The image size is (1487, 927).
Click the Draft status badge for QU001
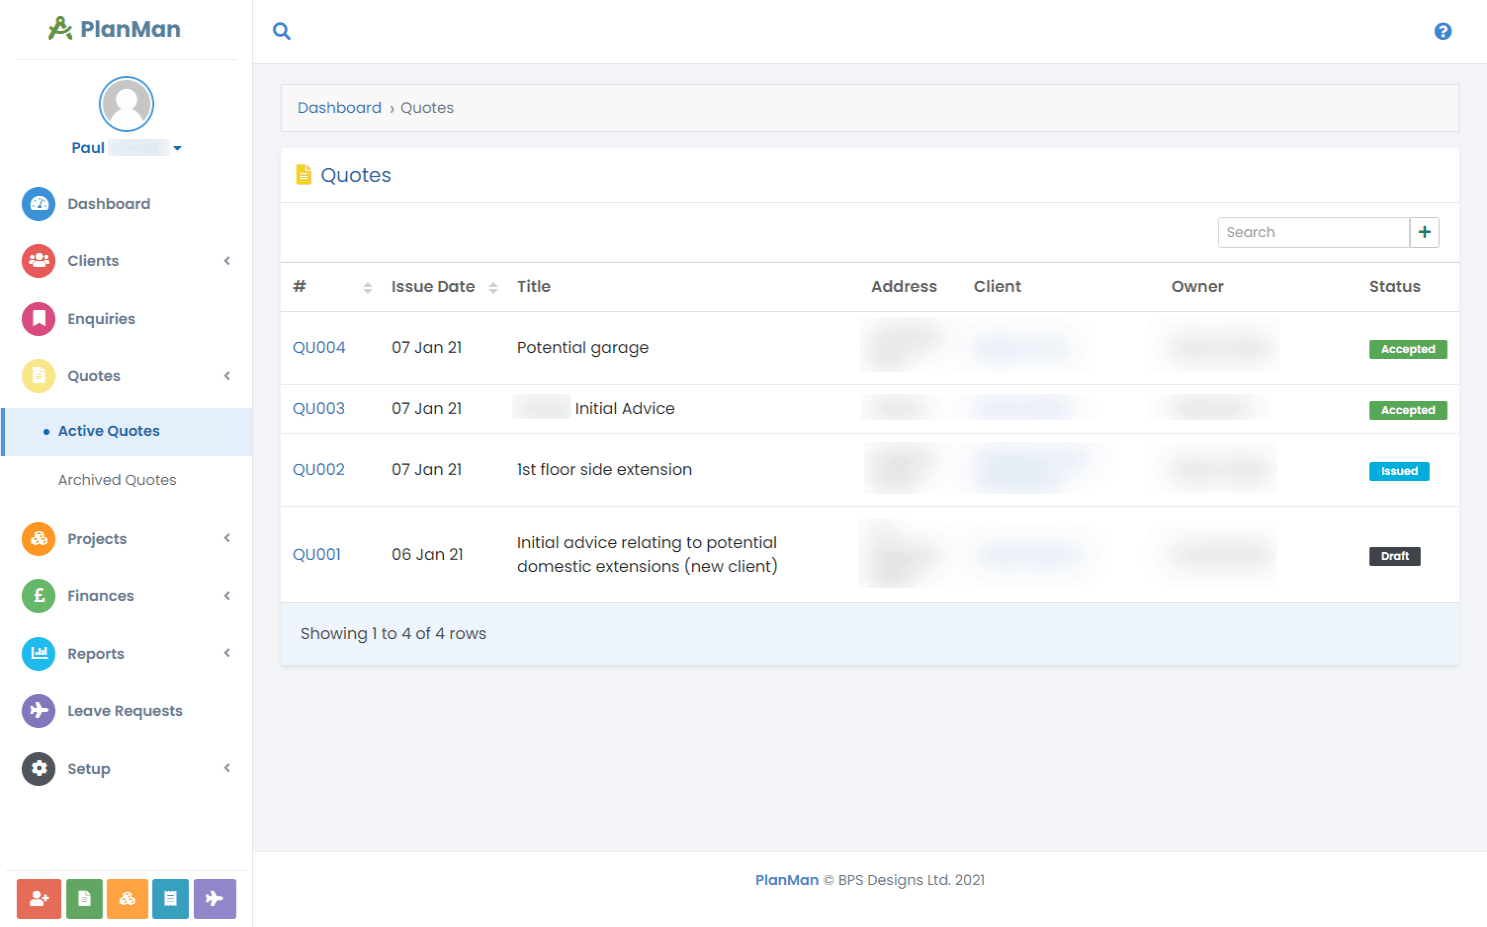click(x=1395, y=556)
